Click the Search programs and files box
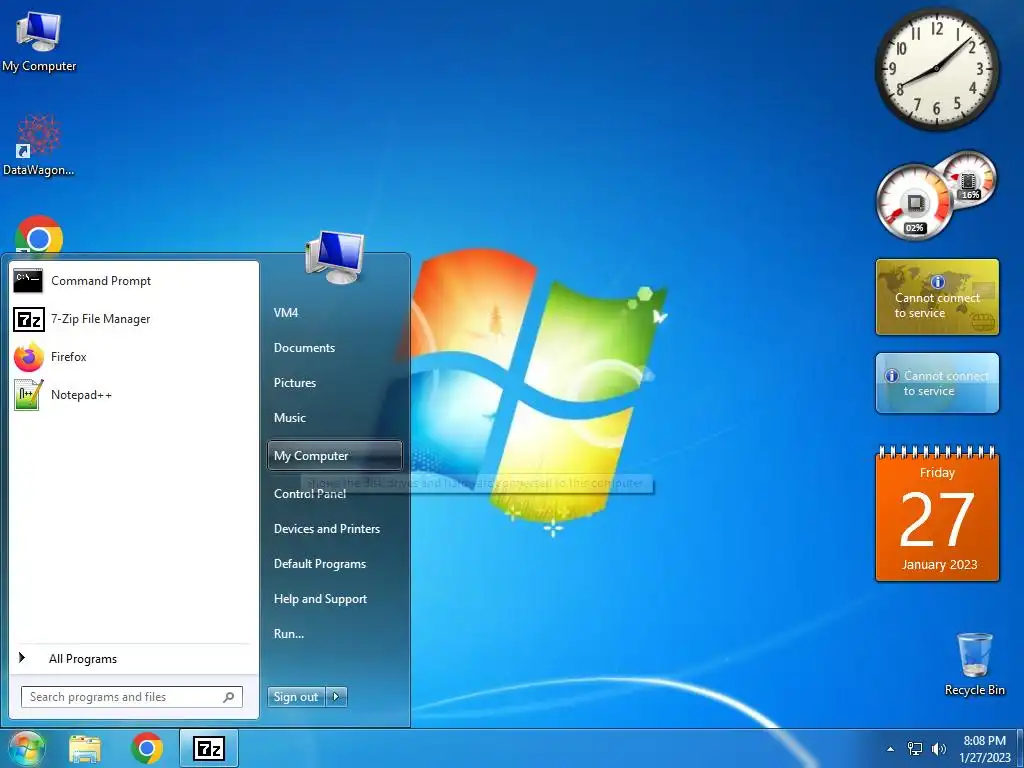Image resolution: width=1024 pixels, height=768 pixels. (132, 697)
